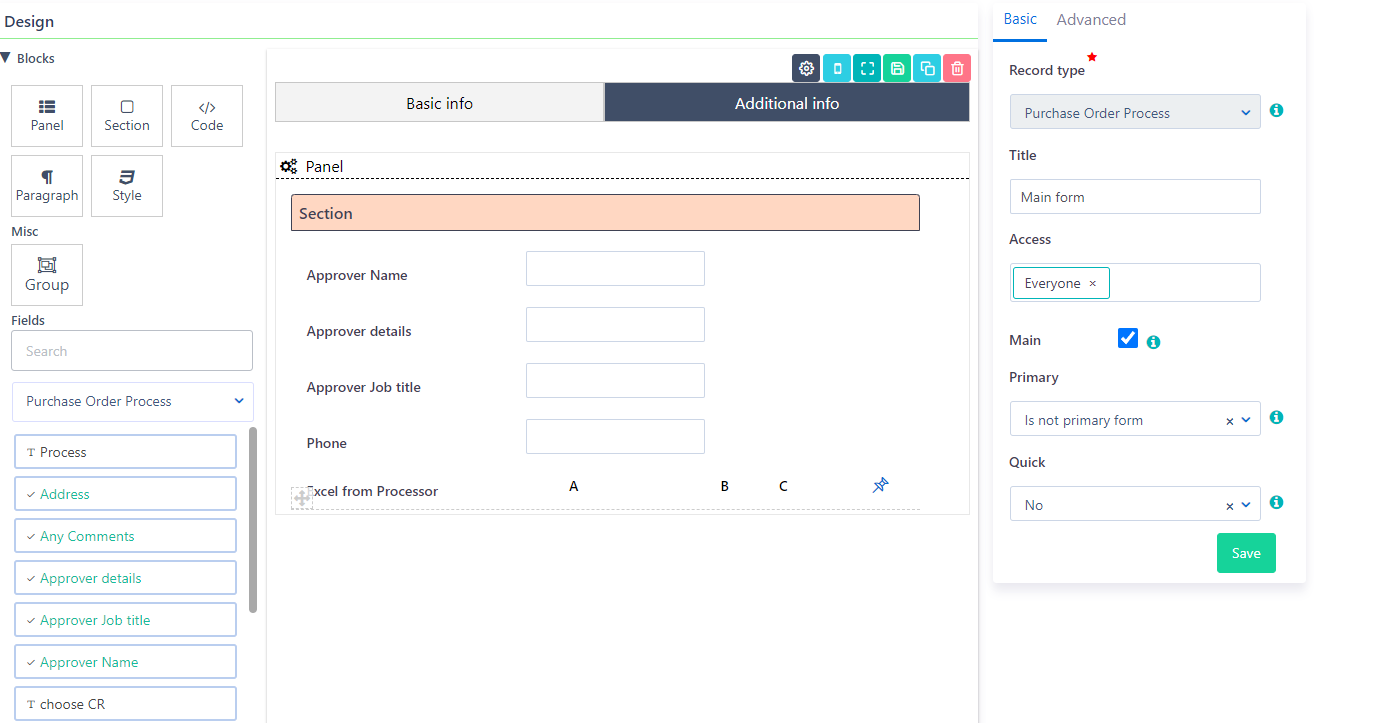
Task: Remove Everyone from the Access field
Action: [x=1093, y=283]
